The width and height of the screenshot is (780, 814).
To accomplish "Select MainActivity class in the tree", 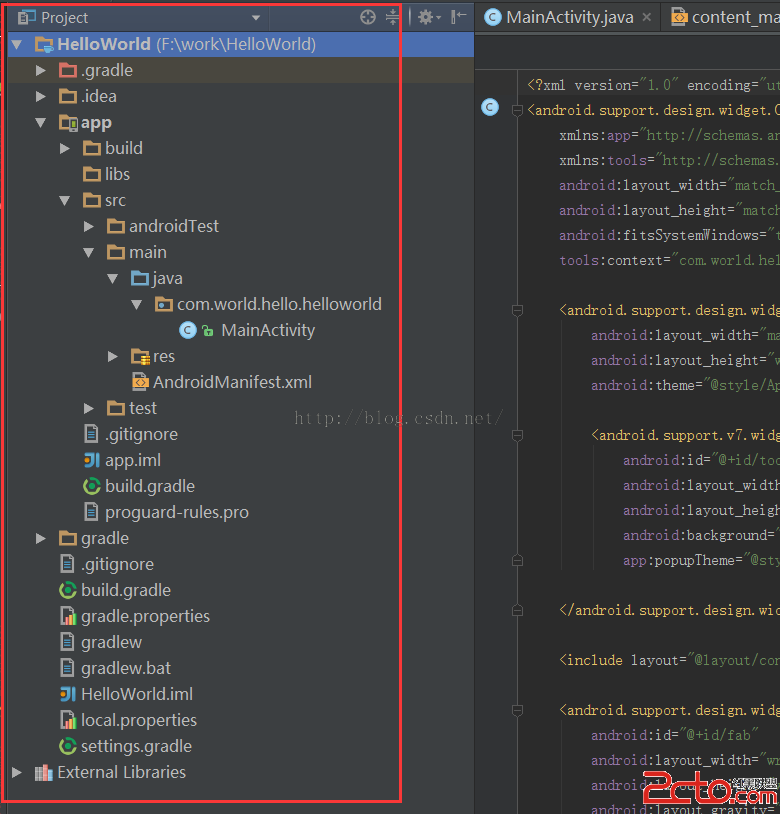I will click(x=267, y=330).
